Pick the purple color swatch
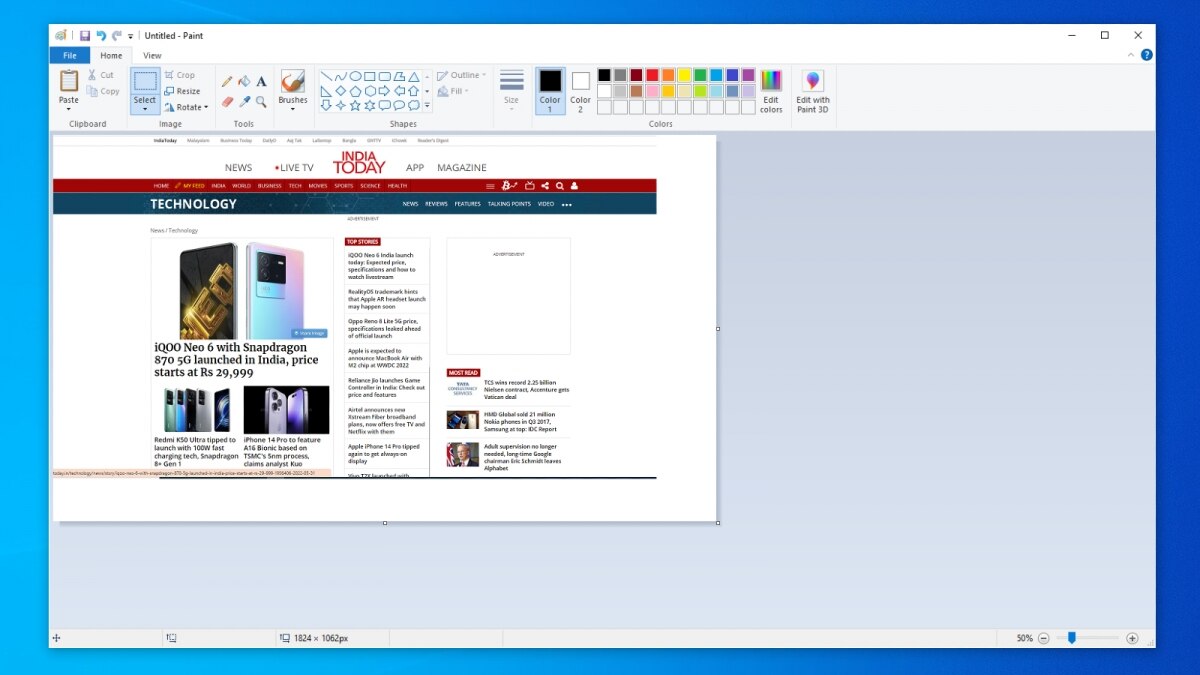The width and height of the screenshot is (1200, 675). point(748,75)
